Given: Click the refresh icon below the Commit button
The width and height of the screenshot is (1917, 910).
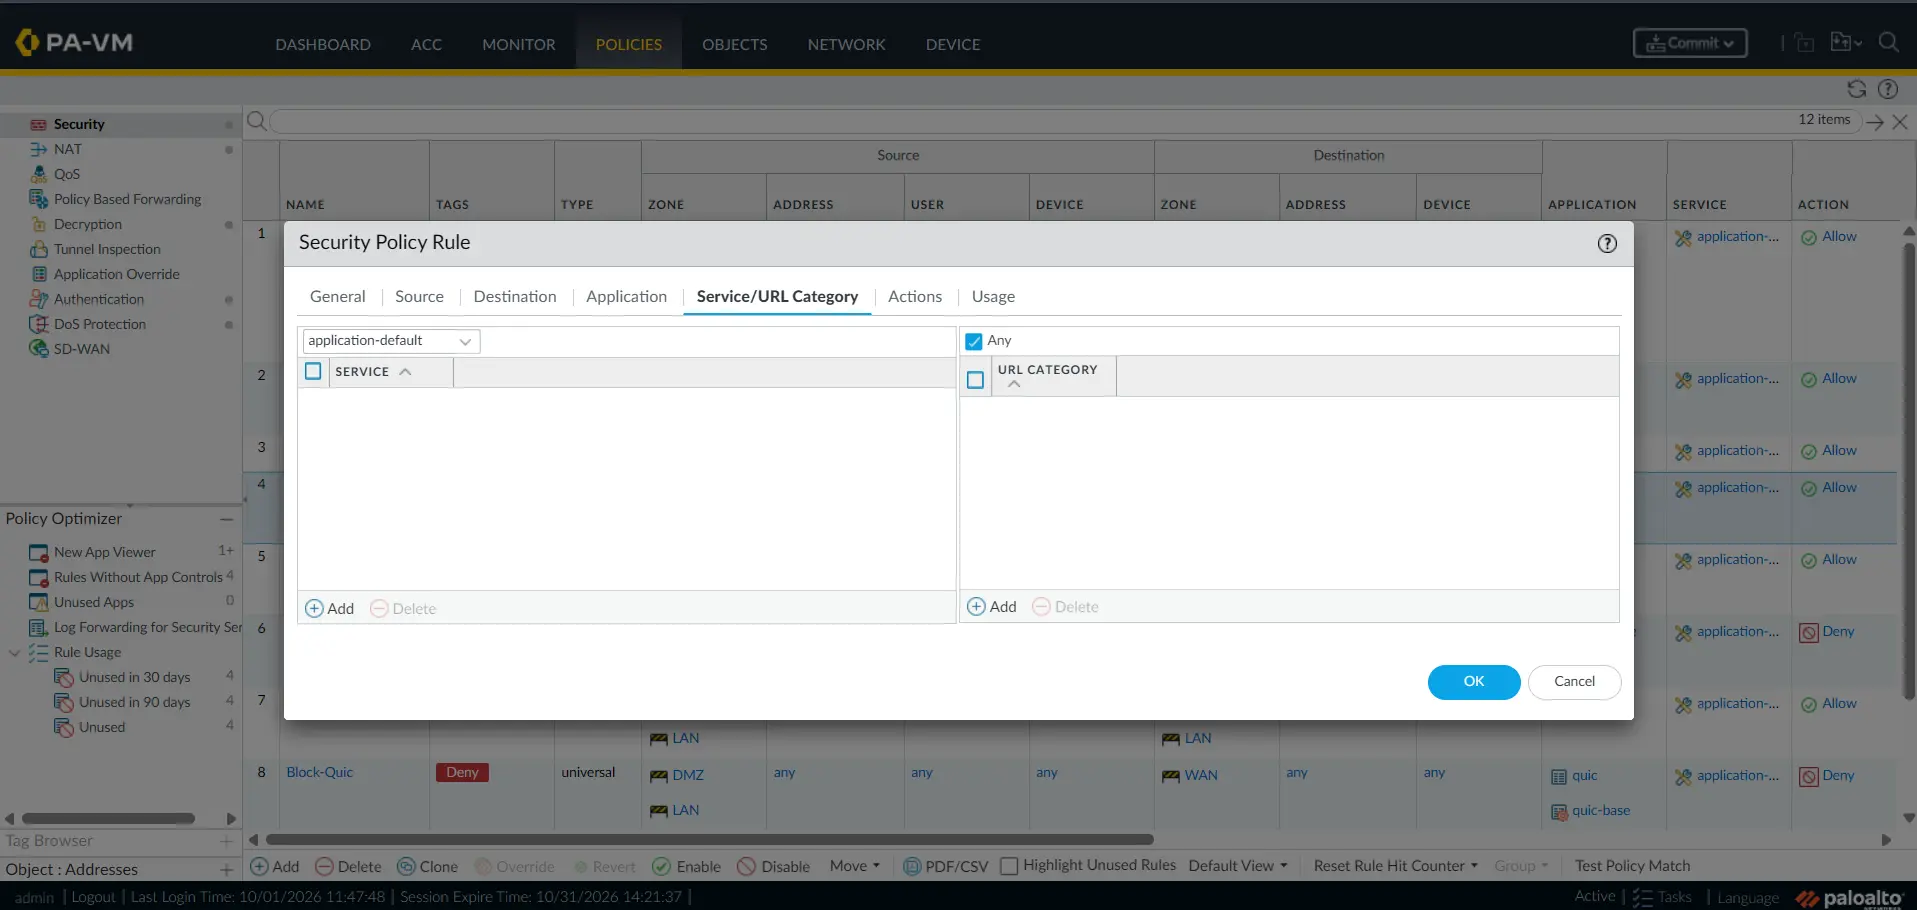Looking at the screenshot, I should click(x=1857, y=89).
